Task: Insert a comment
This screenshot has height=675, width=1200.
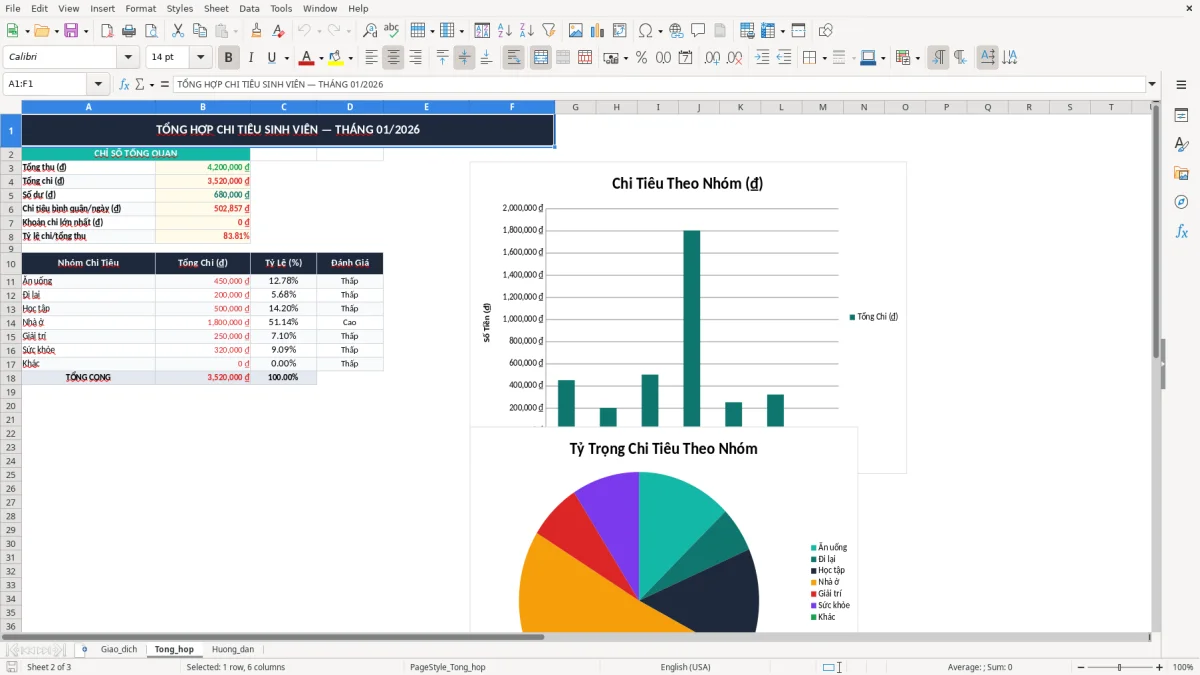Action: pyautogui.click(x=699, y=31)
